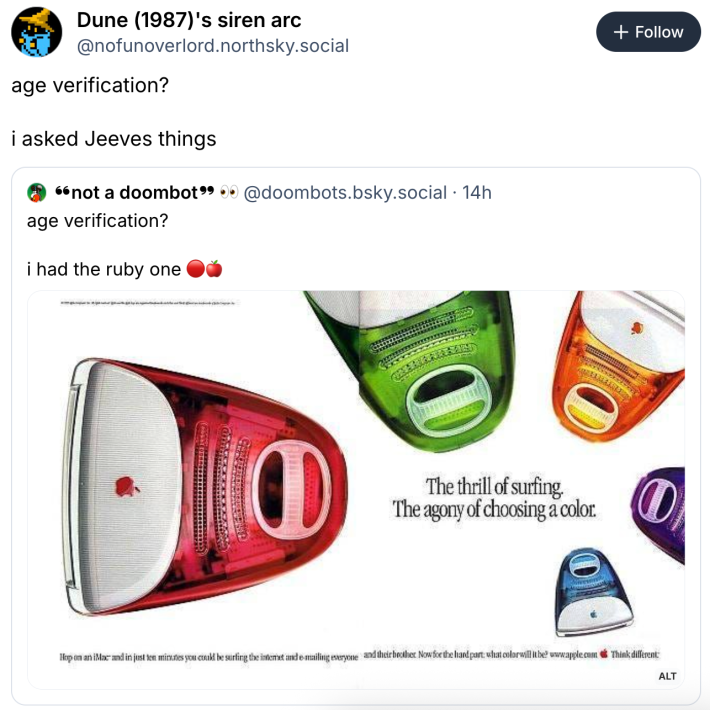This screenshot has height=710, width=710.
Task: Open the Dune (1987)'s siren arc display name
Action: tap(189, 20)
